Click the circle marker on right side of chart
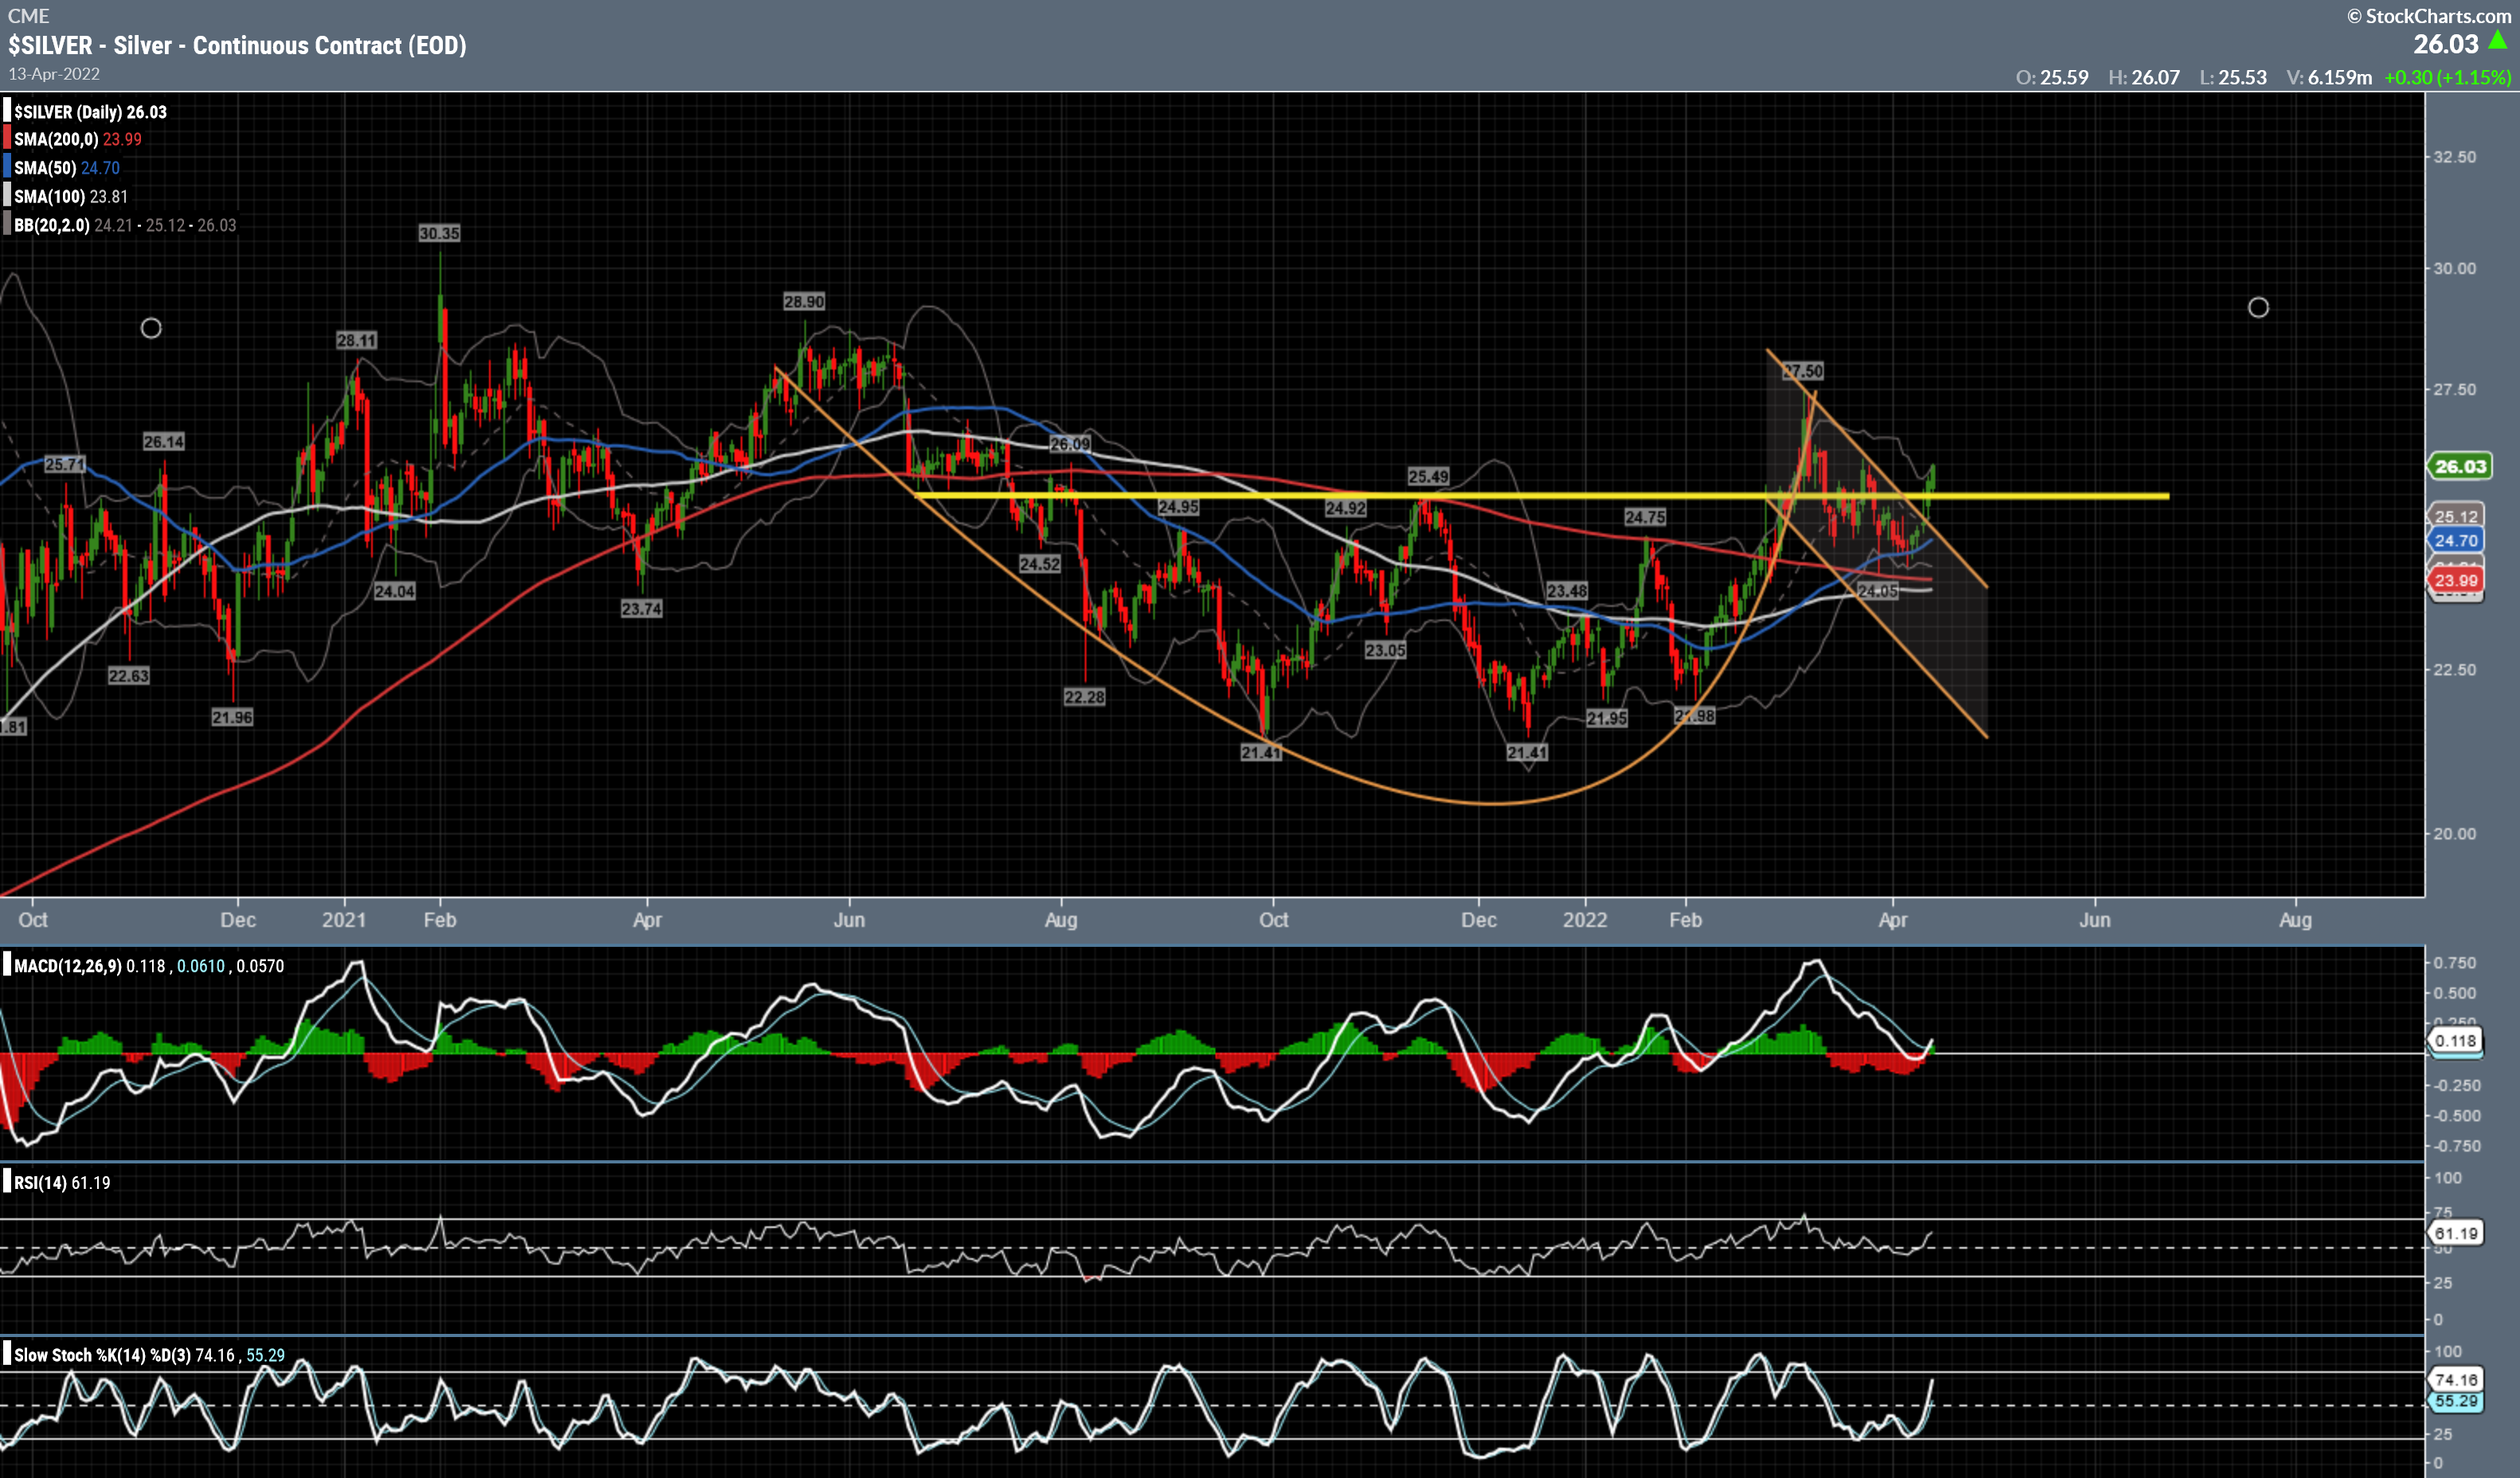The image size is (2520, 1478). point(2258,308)
